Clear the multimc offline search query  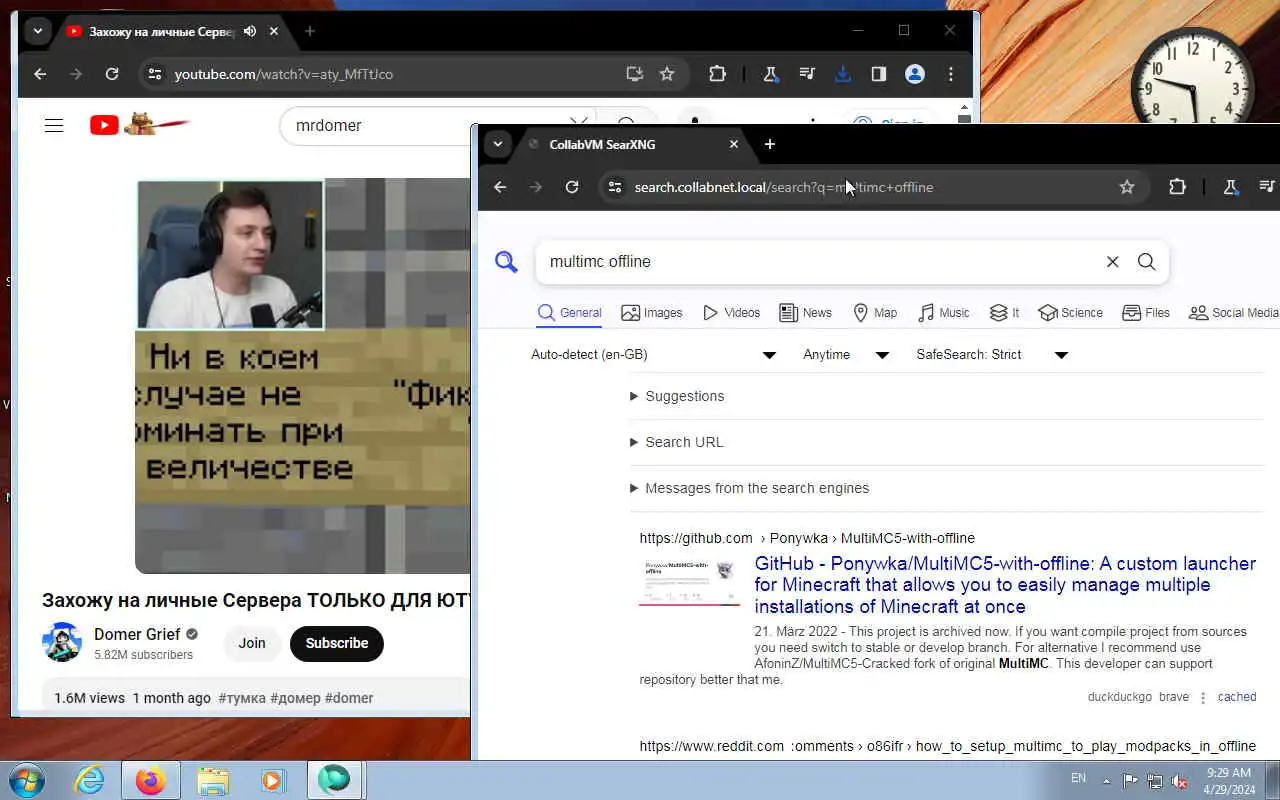1112,262
